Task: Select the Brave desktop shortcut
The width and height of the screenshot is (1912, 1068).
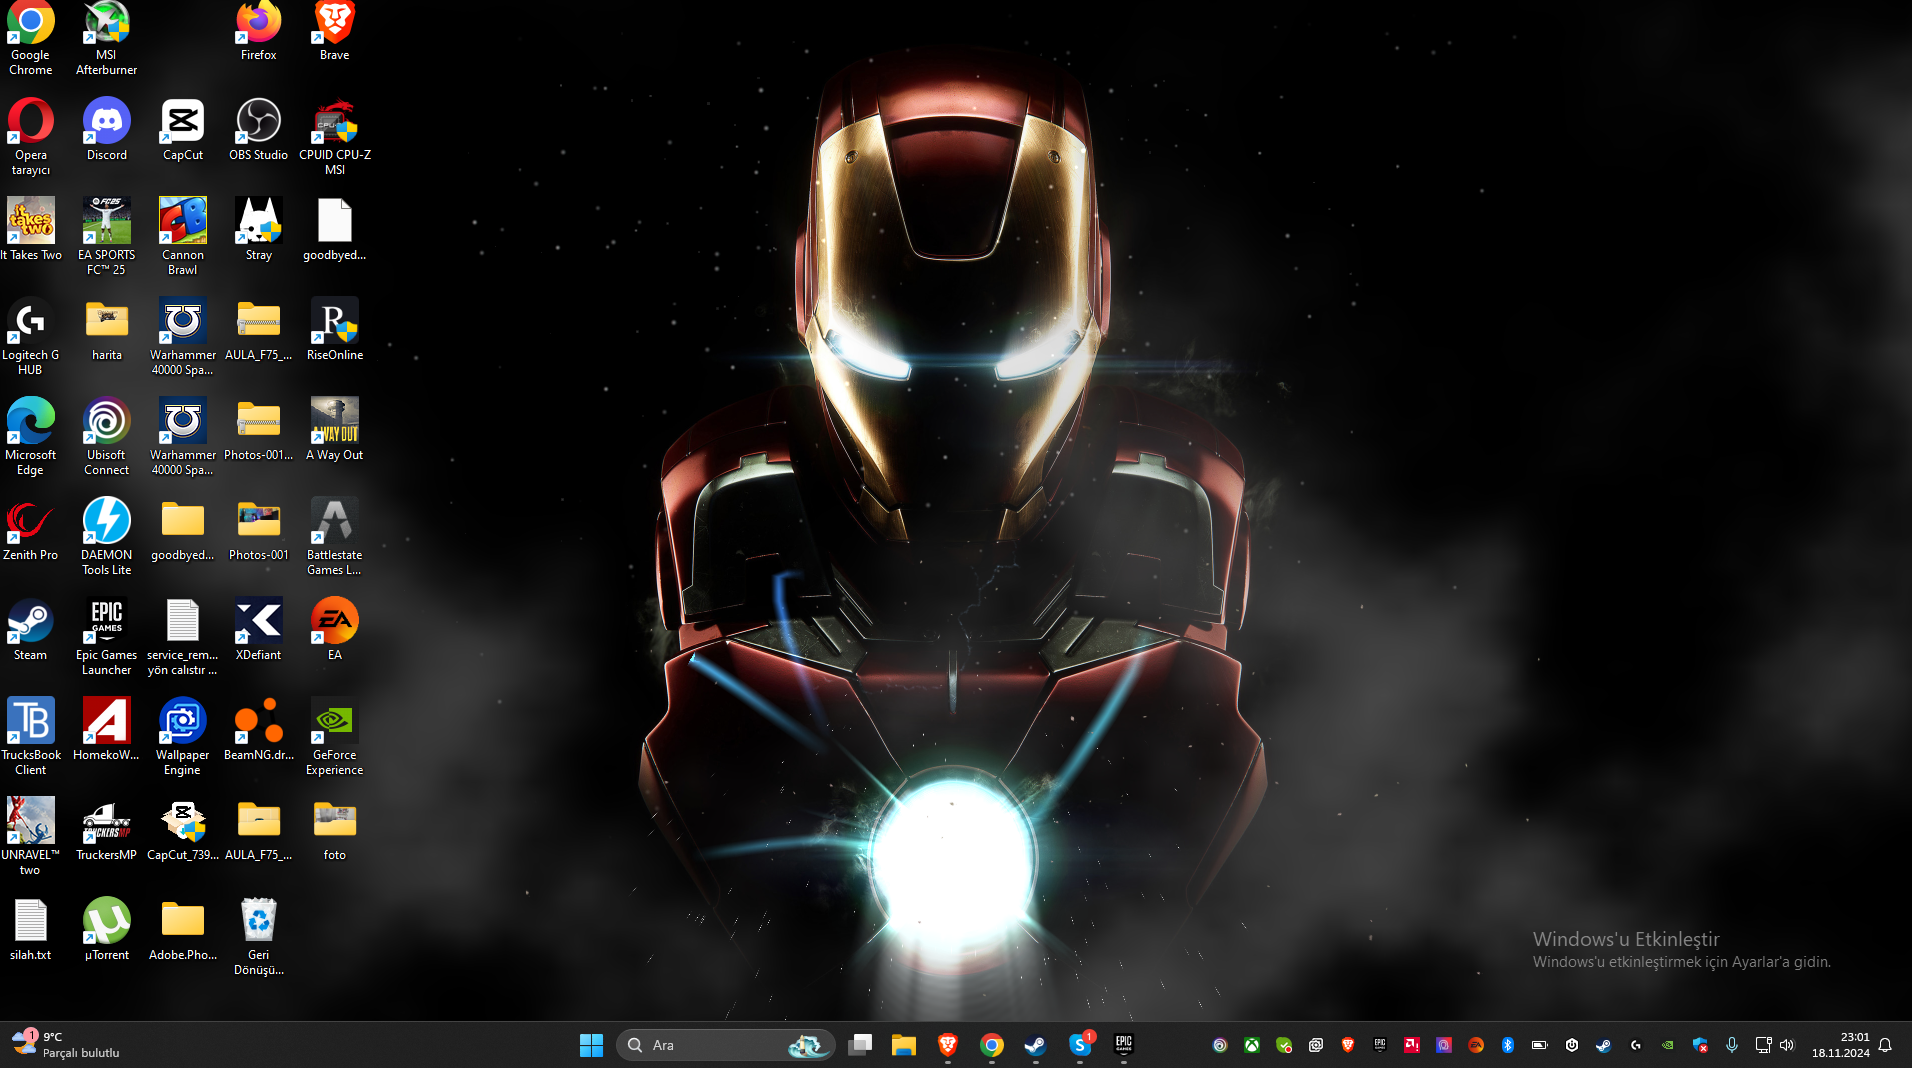Action: tap(335, 32)
